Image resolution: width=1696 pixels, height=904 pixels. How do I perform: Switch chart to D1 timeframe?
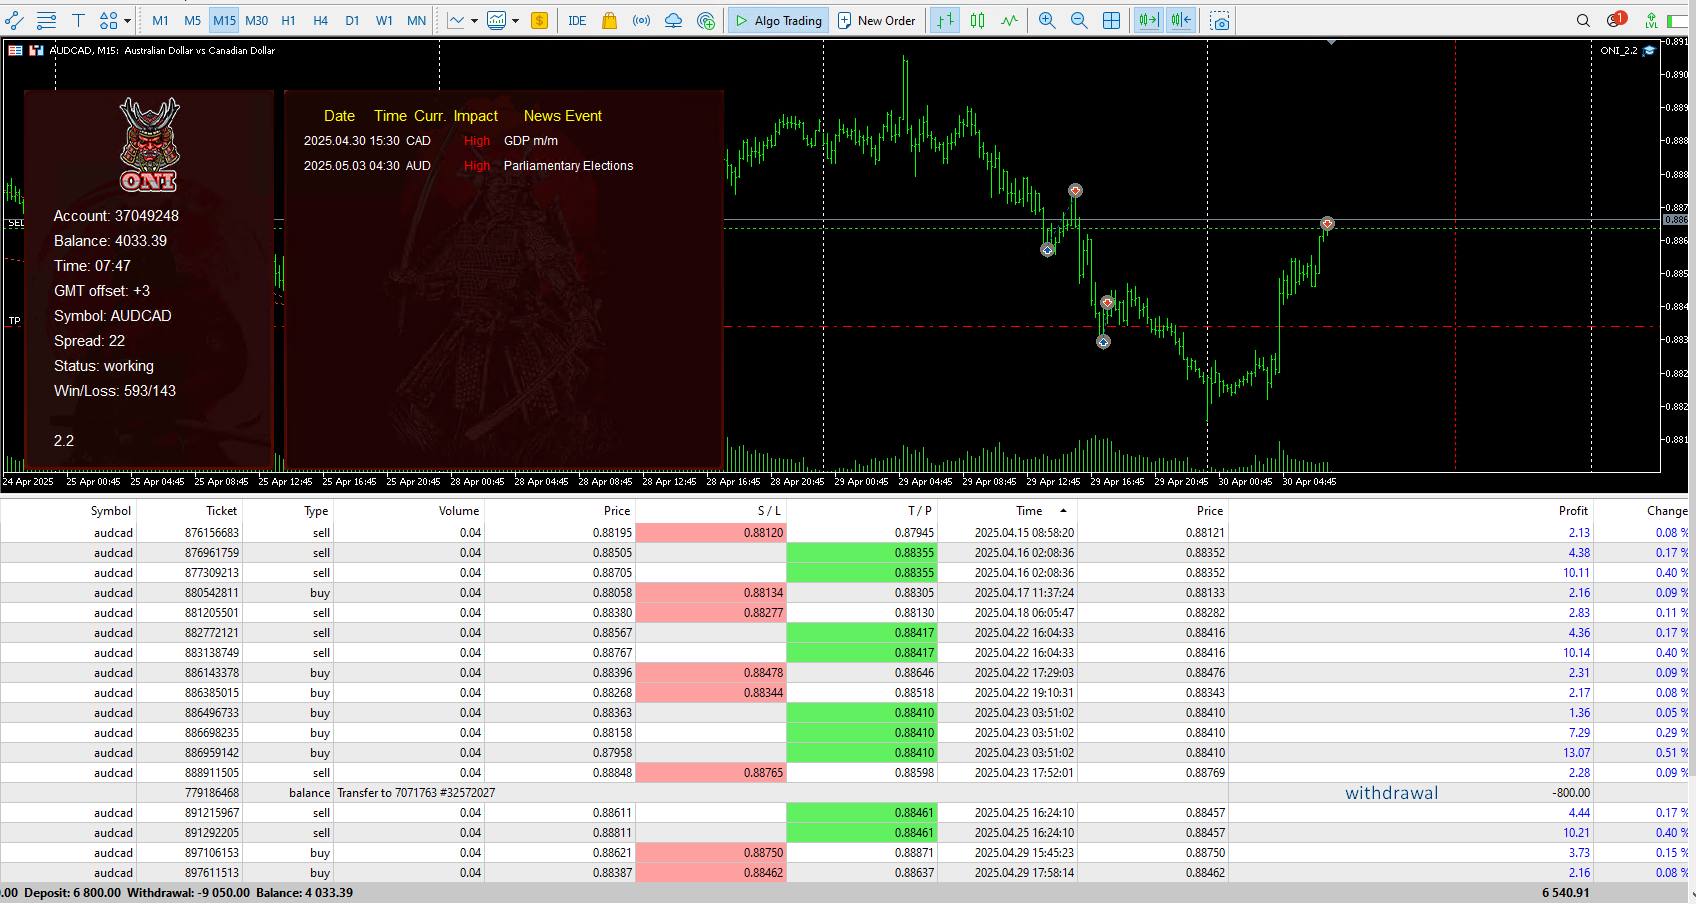coord(352,20)
